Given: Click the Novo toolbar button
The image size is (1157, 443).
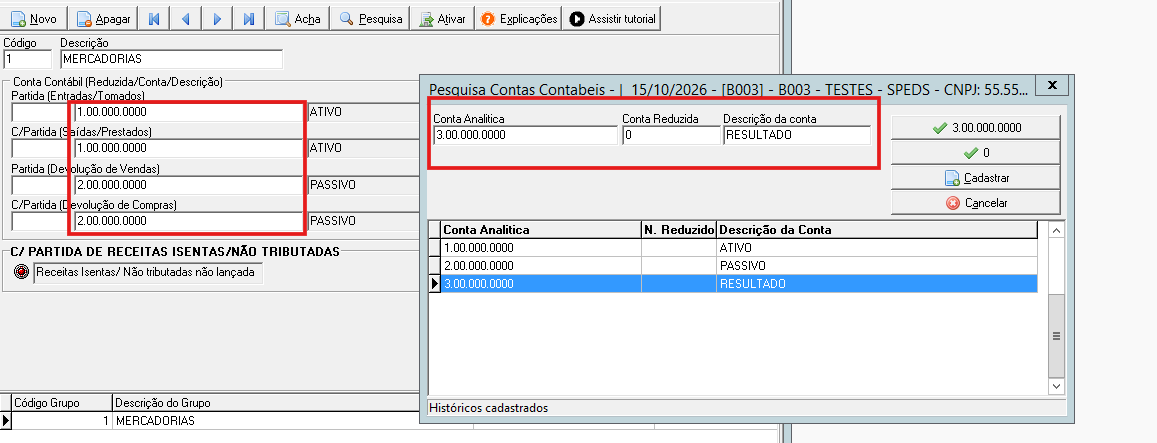Looking at the screenshot, I should point(34,18).
